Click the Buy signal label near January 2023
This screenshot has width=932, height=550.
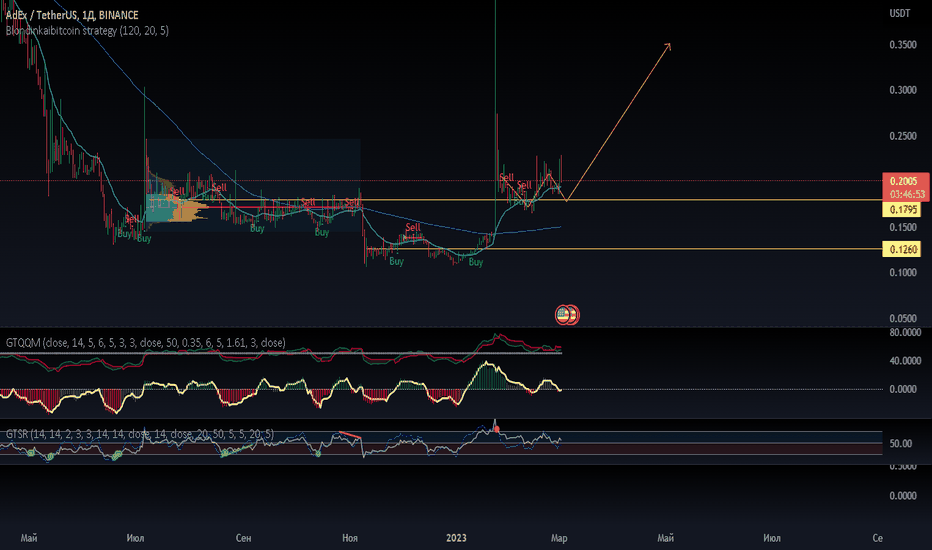tap(476, 262)
